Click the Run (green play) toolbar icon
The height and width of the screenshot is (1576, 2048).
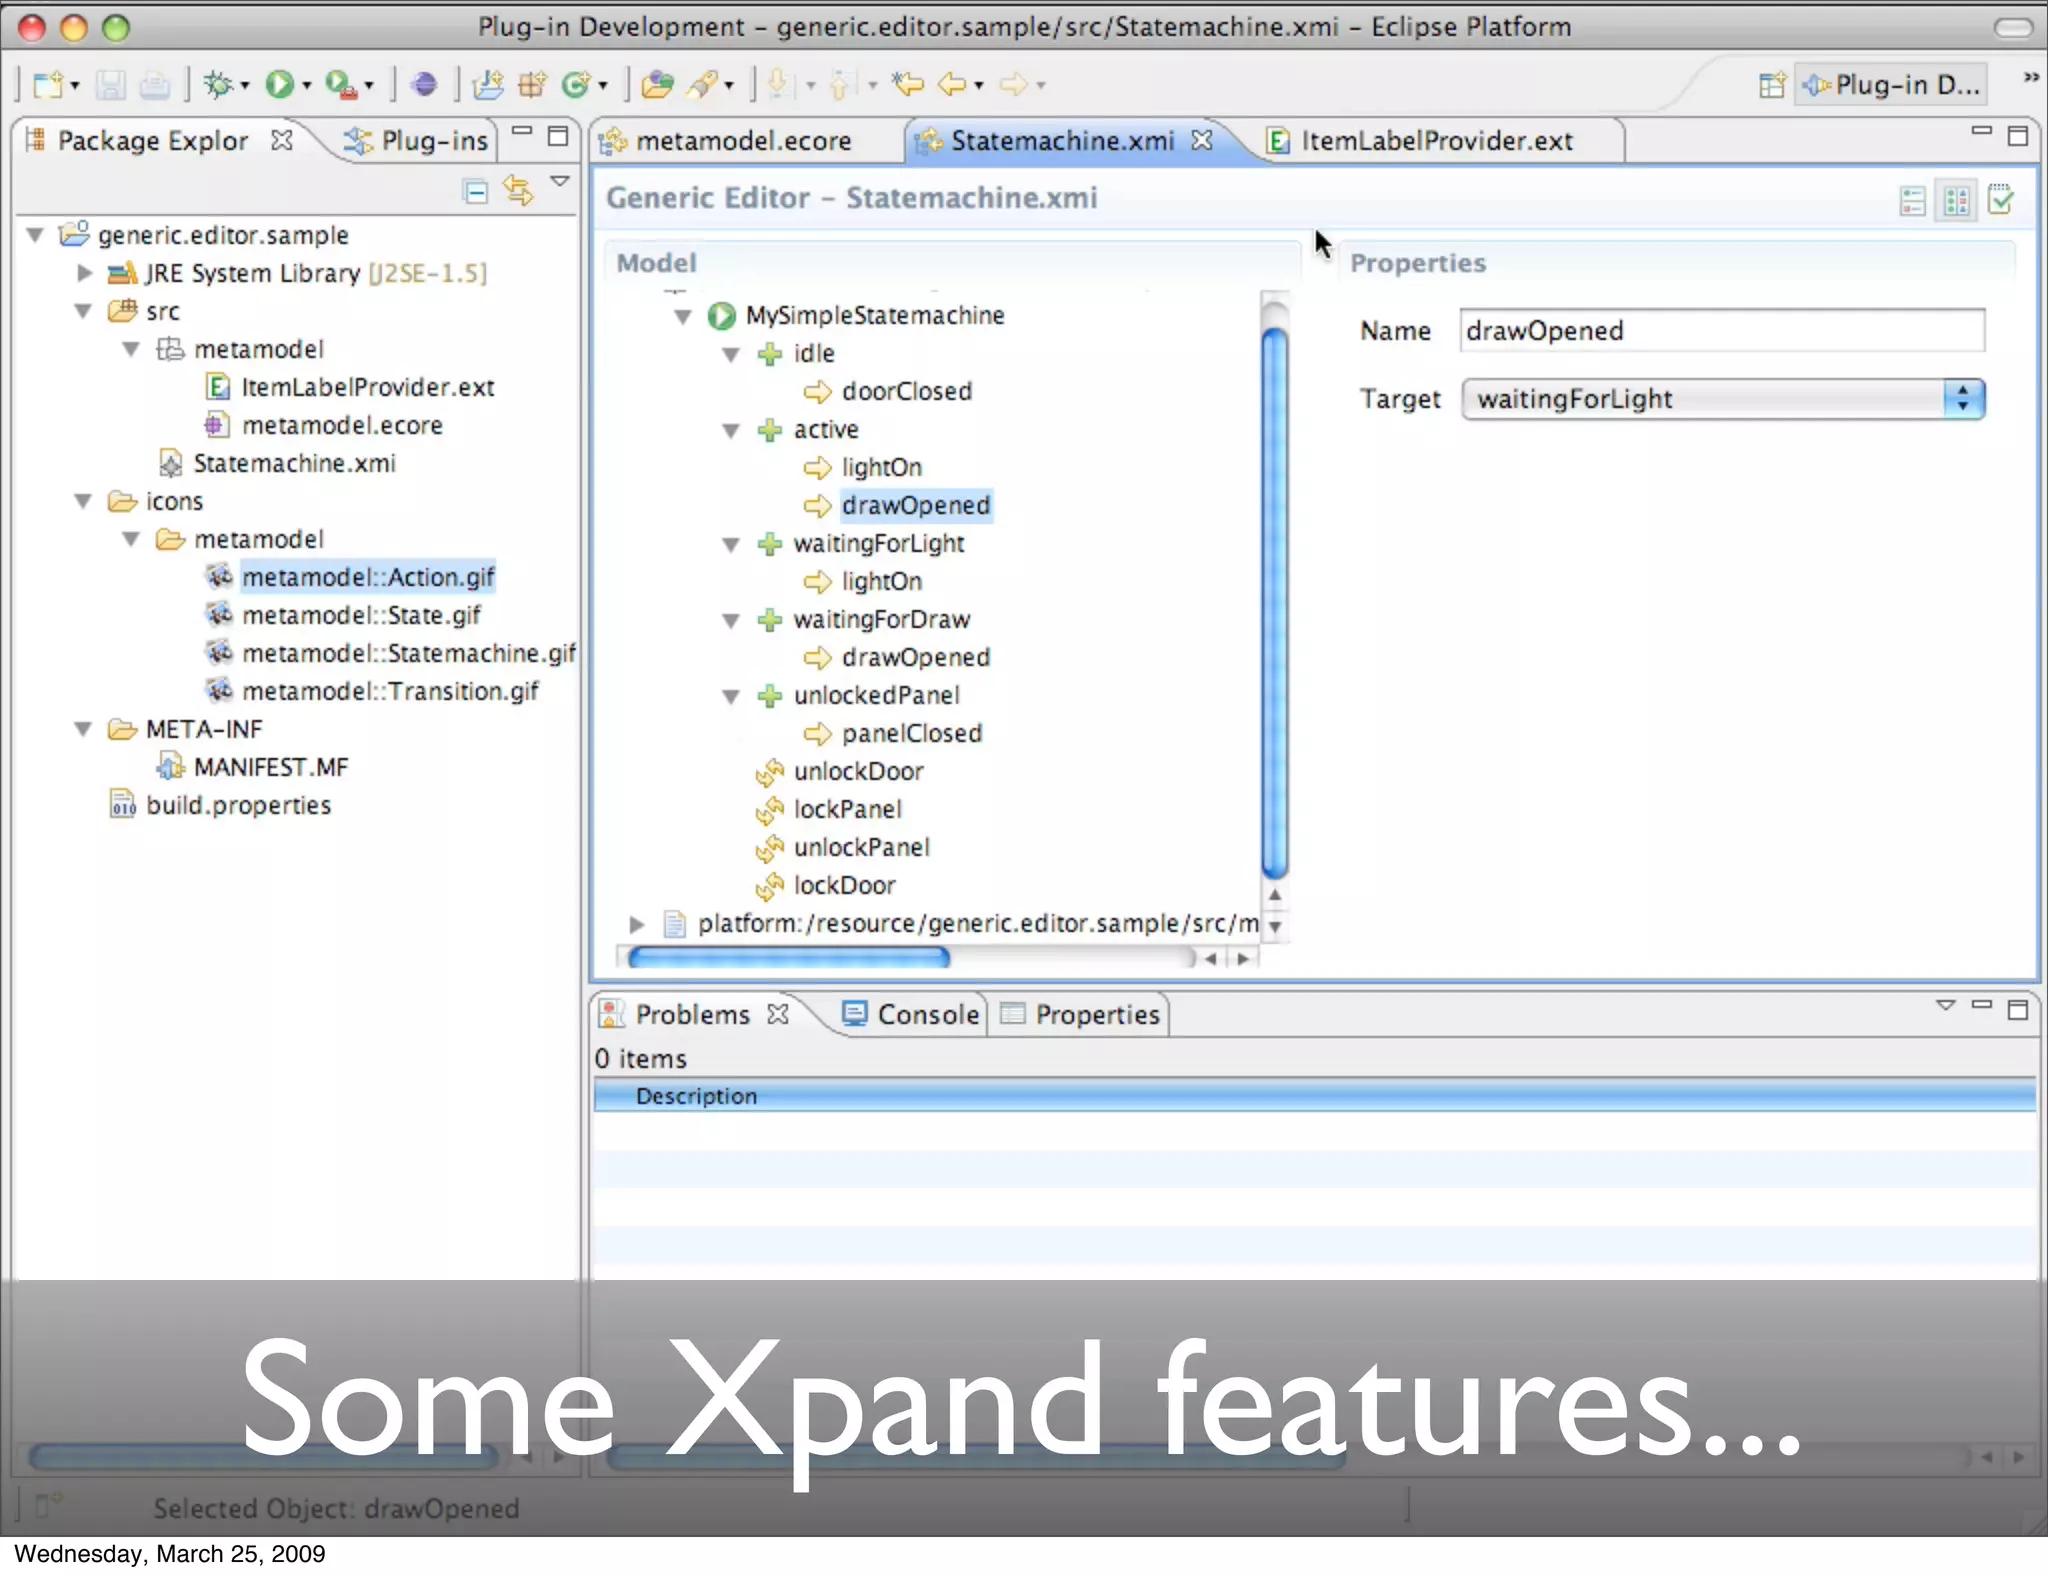279,85
